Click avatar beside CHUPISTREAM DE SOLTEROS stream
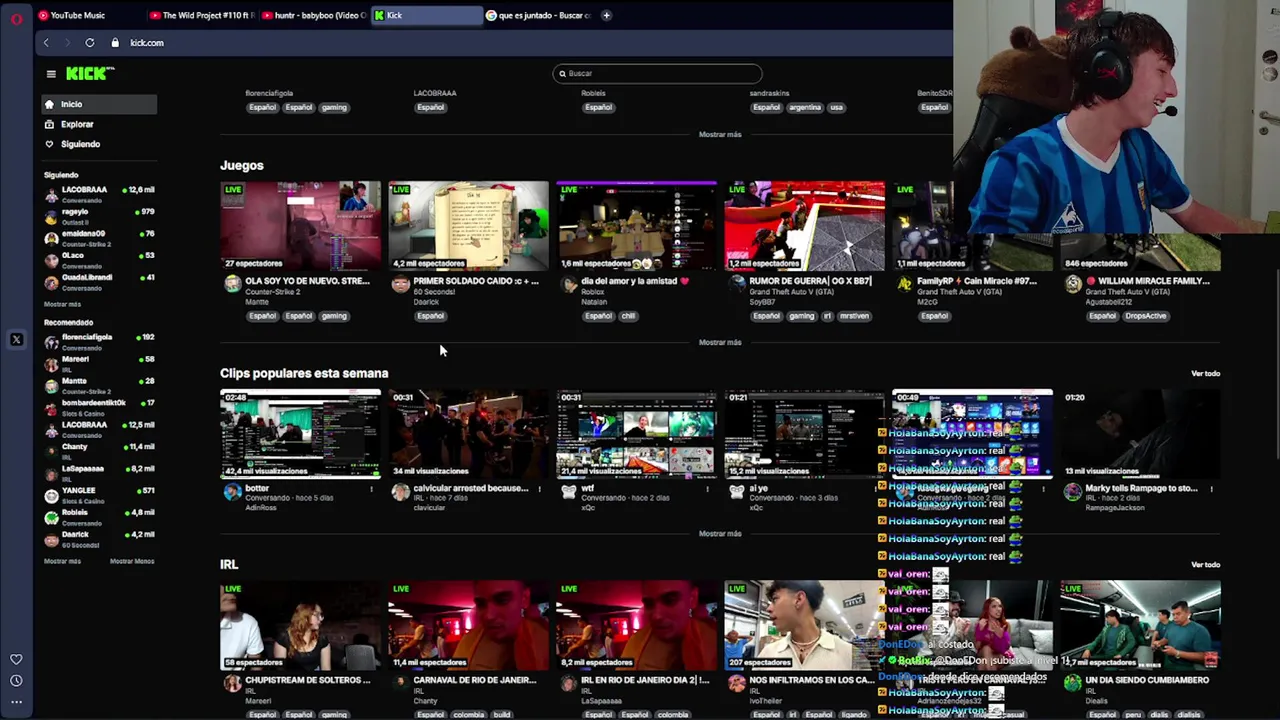This screenshot has height=720, width=1280. [233, 683]
